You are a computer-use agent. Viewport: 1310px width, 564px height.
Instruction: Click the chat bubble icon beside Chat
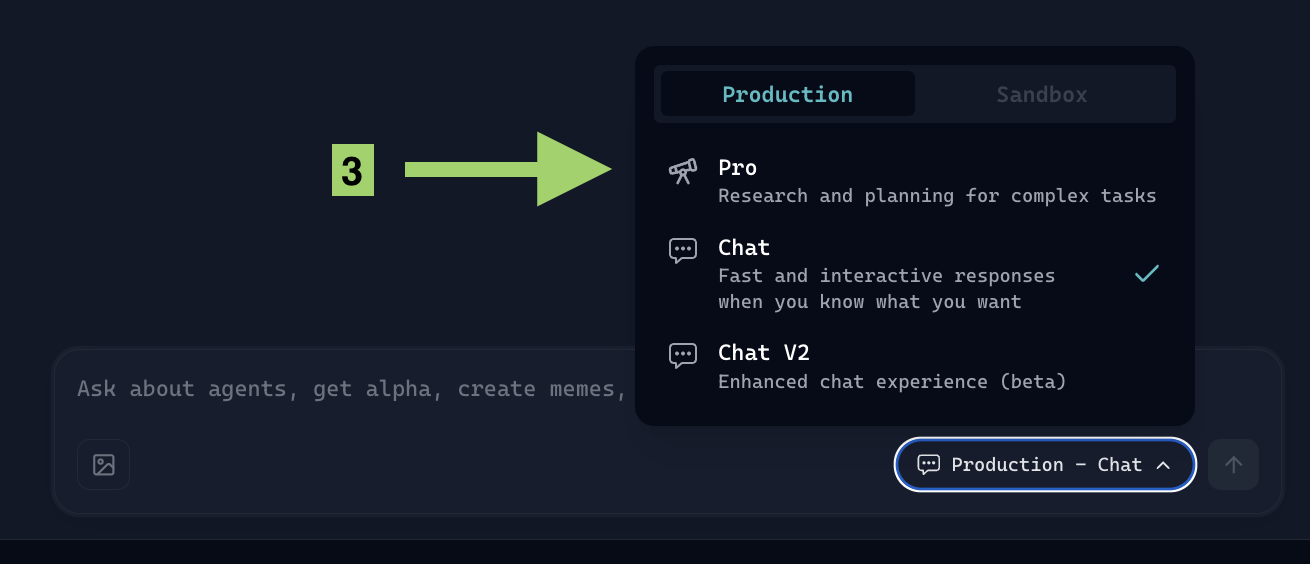(682, 250)
